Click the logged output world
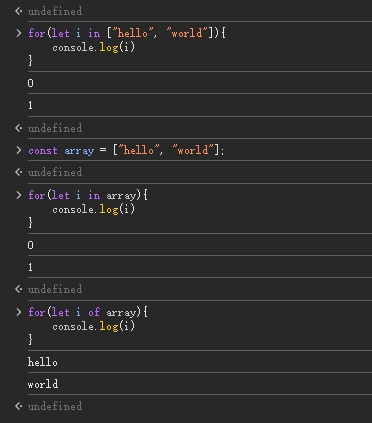Image resolution: width=372 pixels, height=423 pixels. click(43, 384)
